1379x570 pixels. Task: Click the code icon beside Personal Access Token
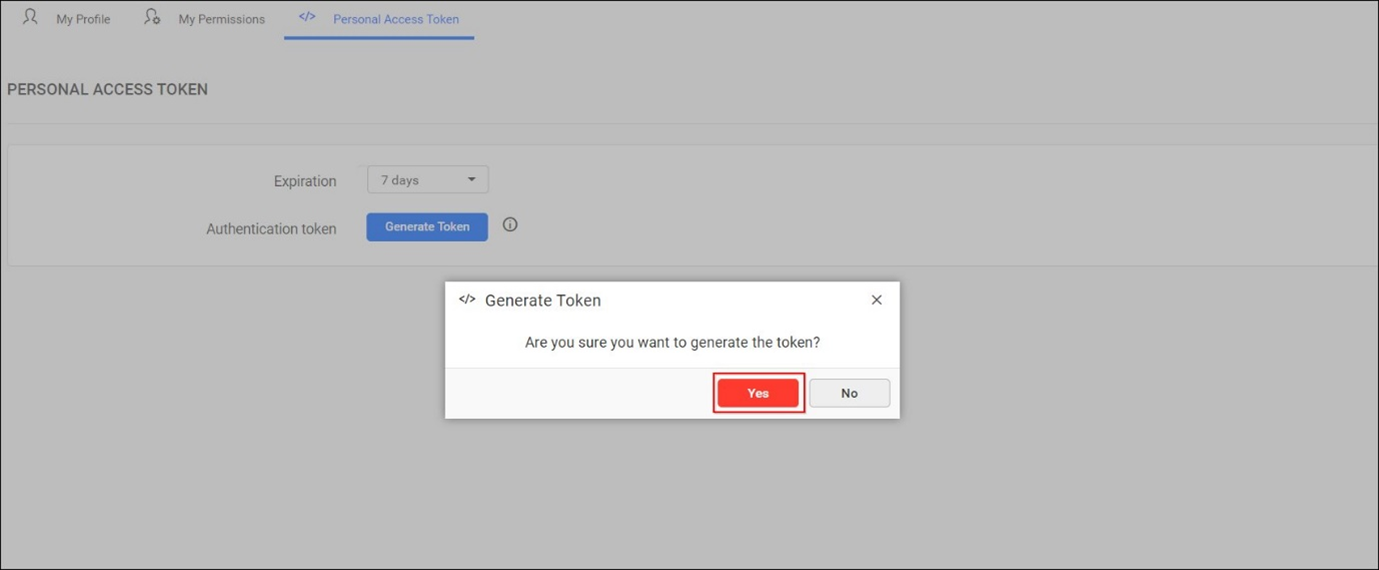point(307,17)
